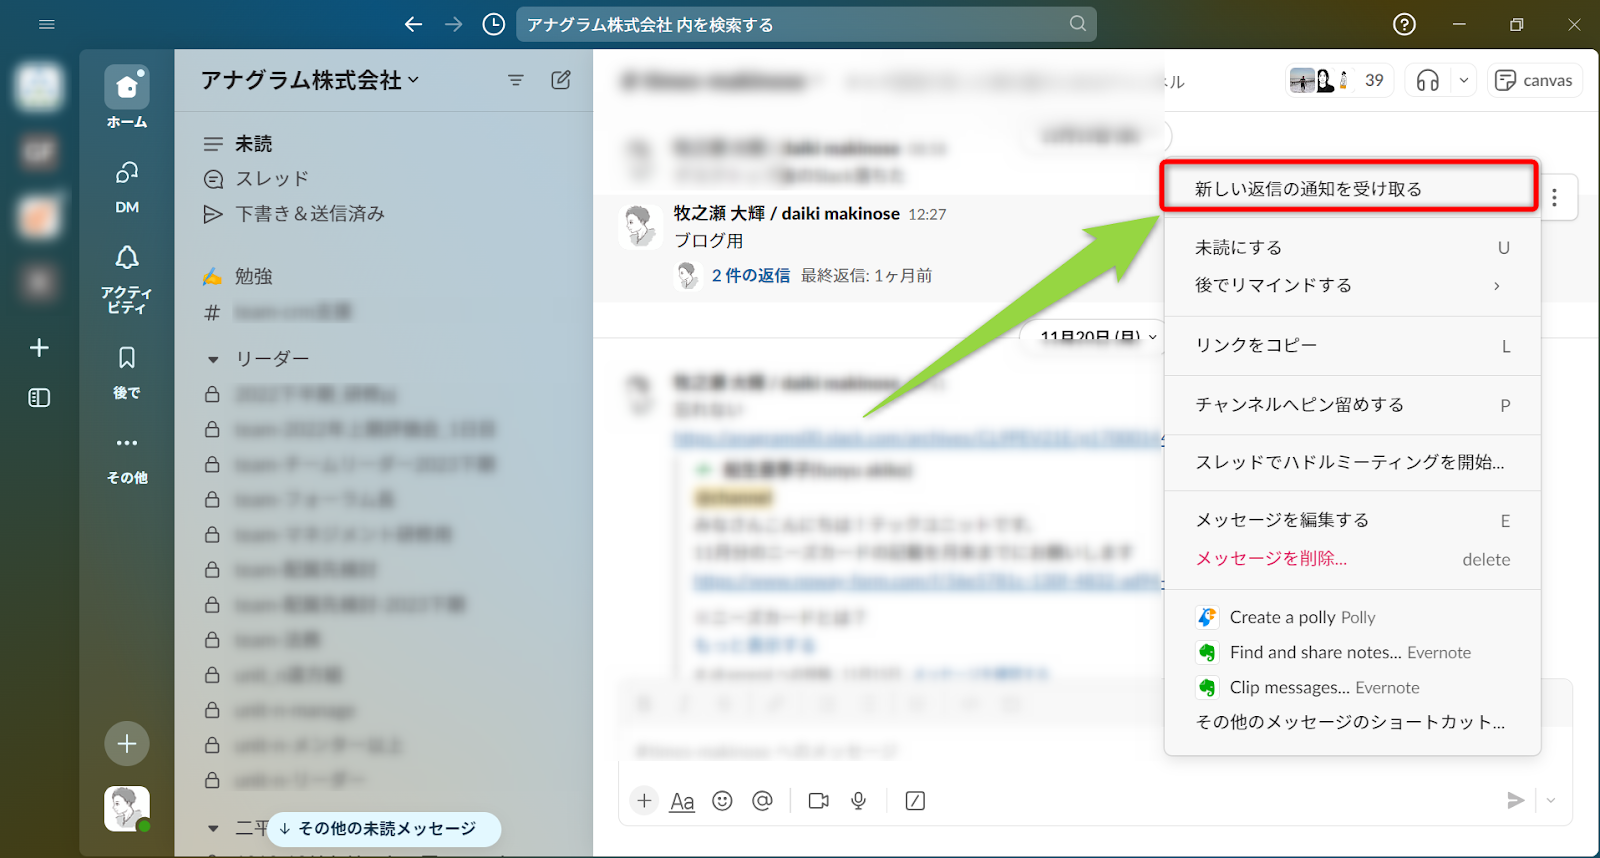Collapse the リーダー section
The image size is (1600, 858).
point(213,359)
